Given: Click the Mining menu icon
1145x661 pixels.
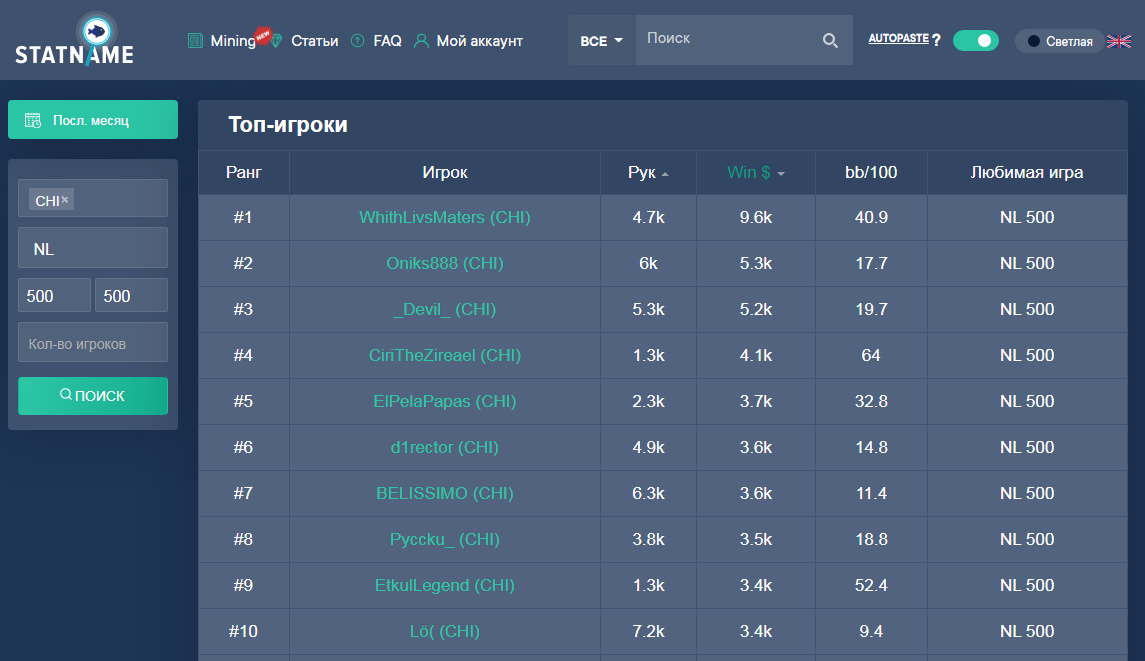Looking at the screenshot, I should point(195,41).
